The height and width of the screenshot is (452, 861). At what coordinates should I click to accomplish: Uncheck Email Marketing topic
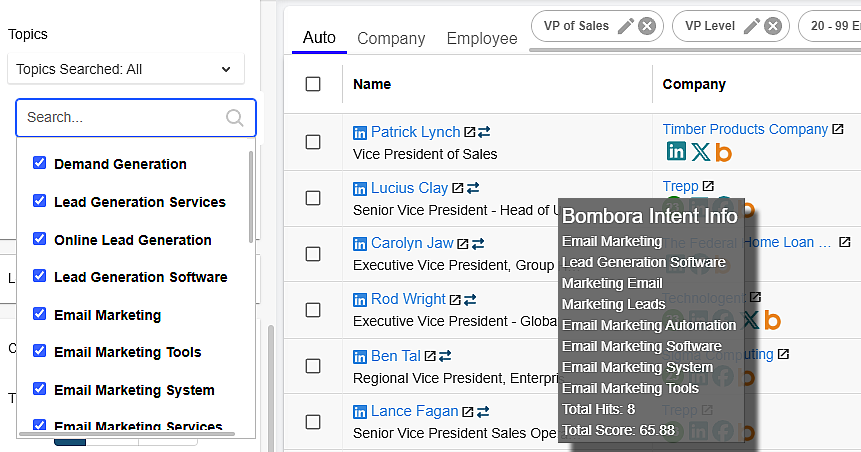(40, 314)
